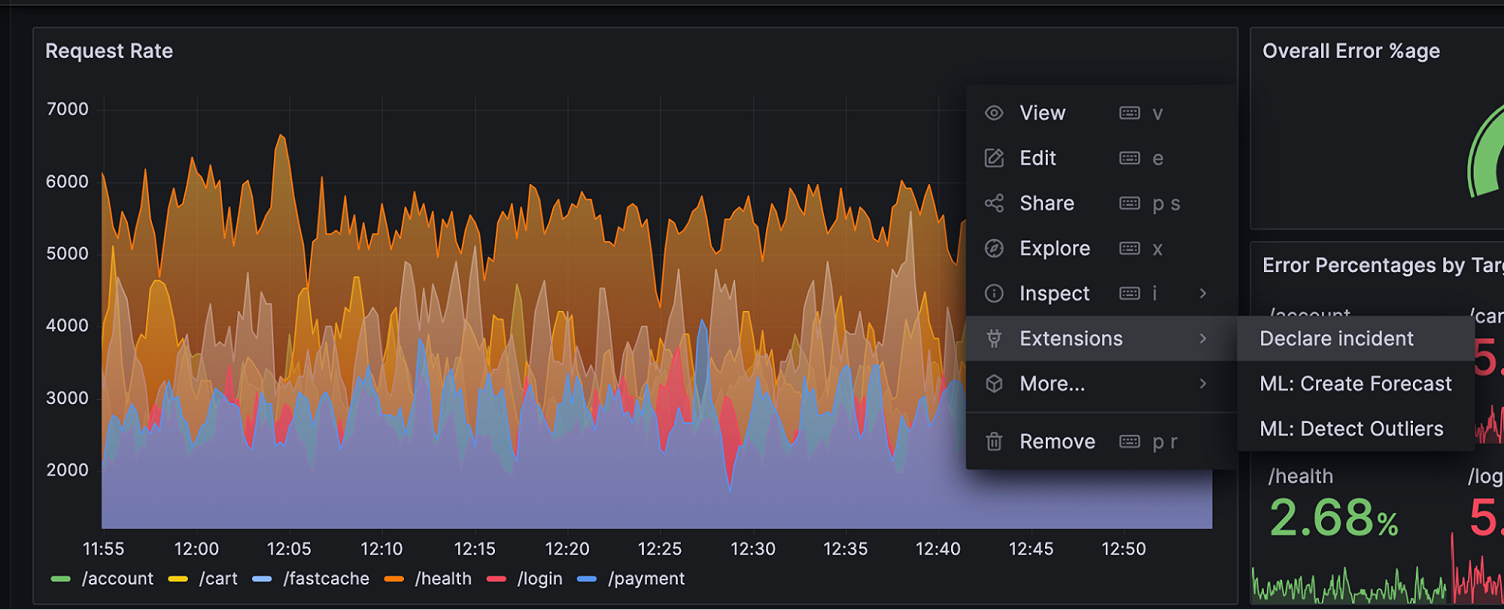
Task: Click the share icon in the panel menu
Action: [994, 203]
